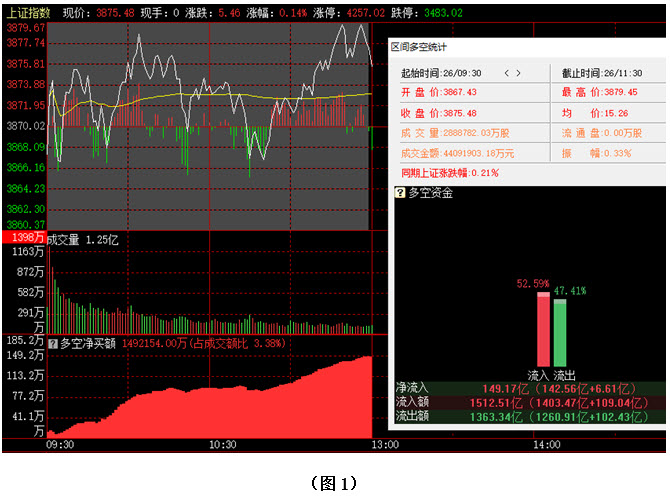This screenshot has height=504, width=670.
Task: Click the 成交量 volume chart label
Action: click(66, 240)
